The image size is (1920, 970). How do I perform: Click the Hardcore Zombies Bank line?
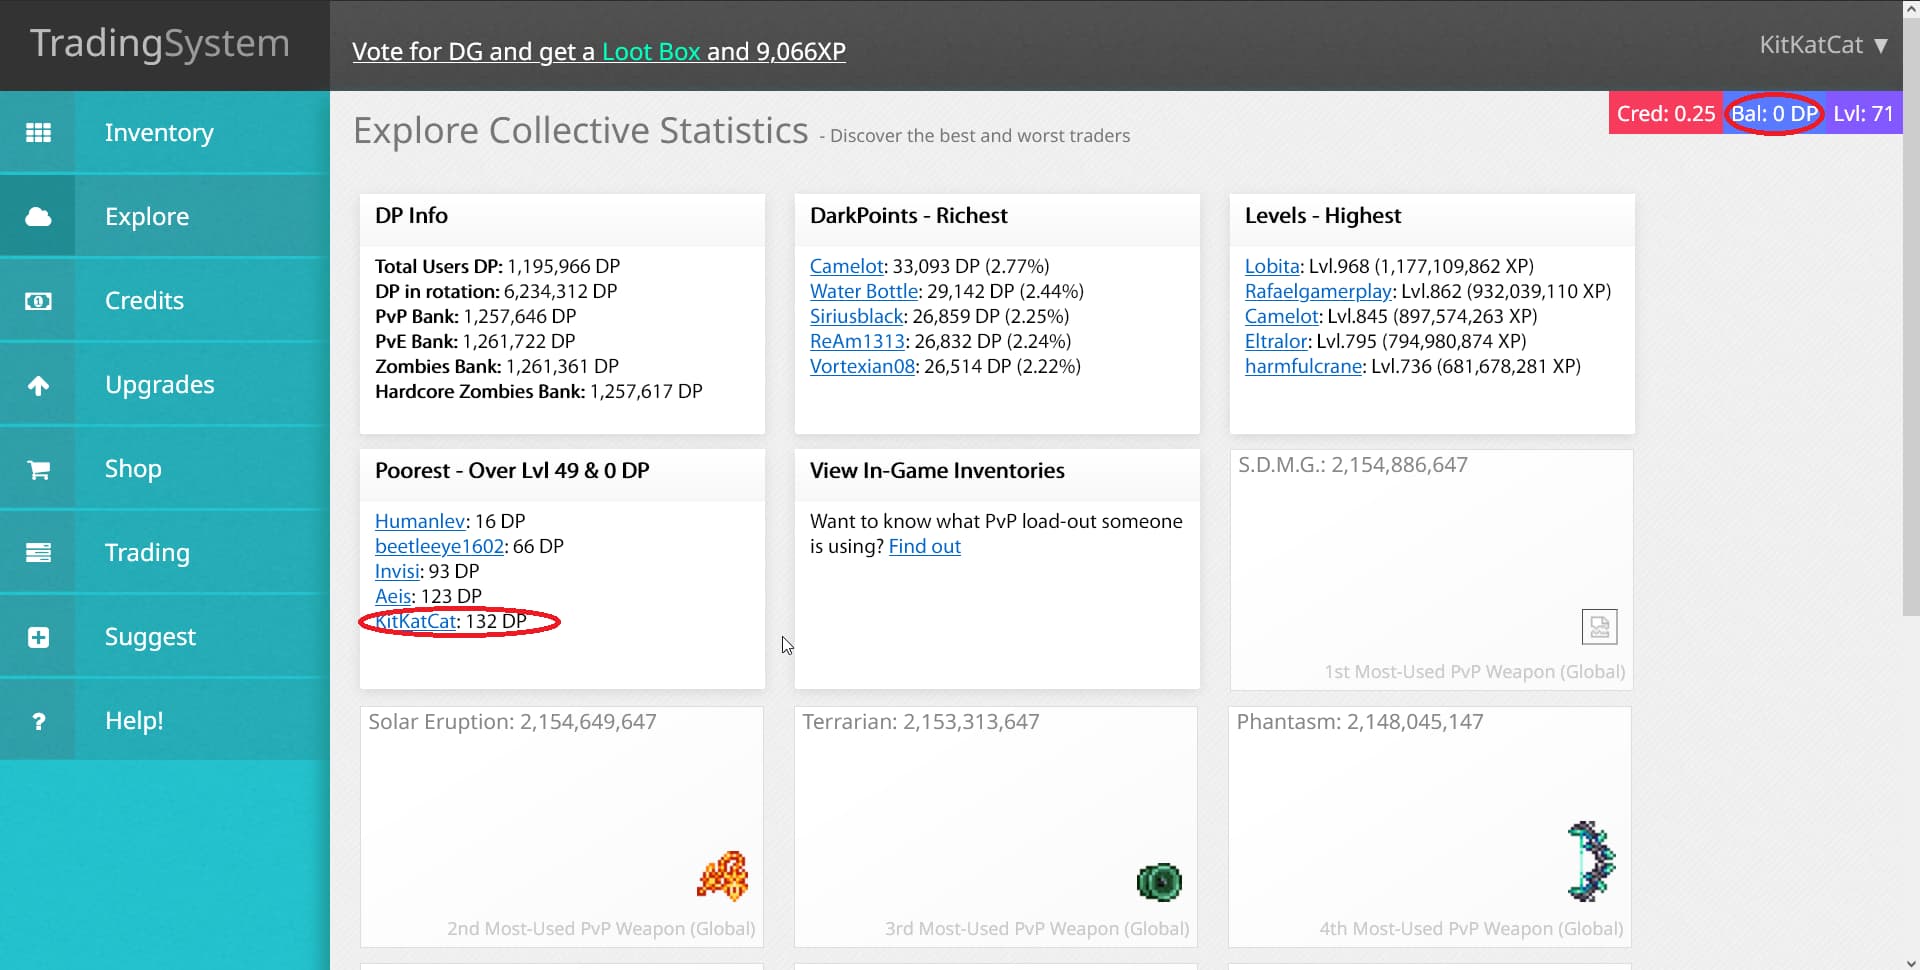coord(538,391)
